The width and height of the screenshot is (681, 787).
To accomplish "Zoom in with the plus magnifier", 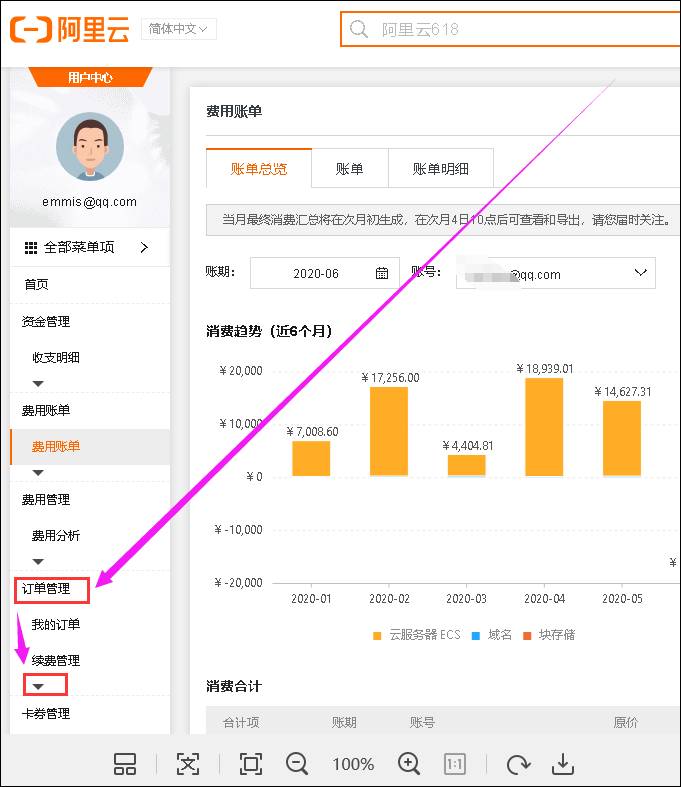I will 409,764.
